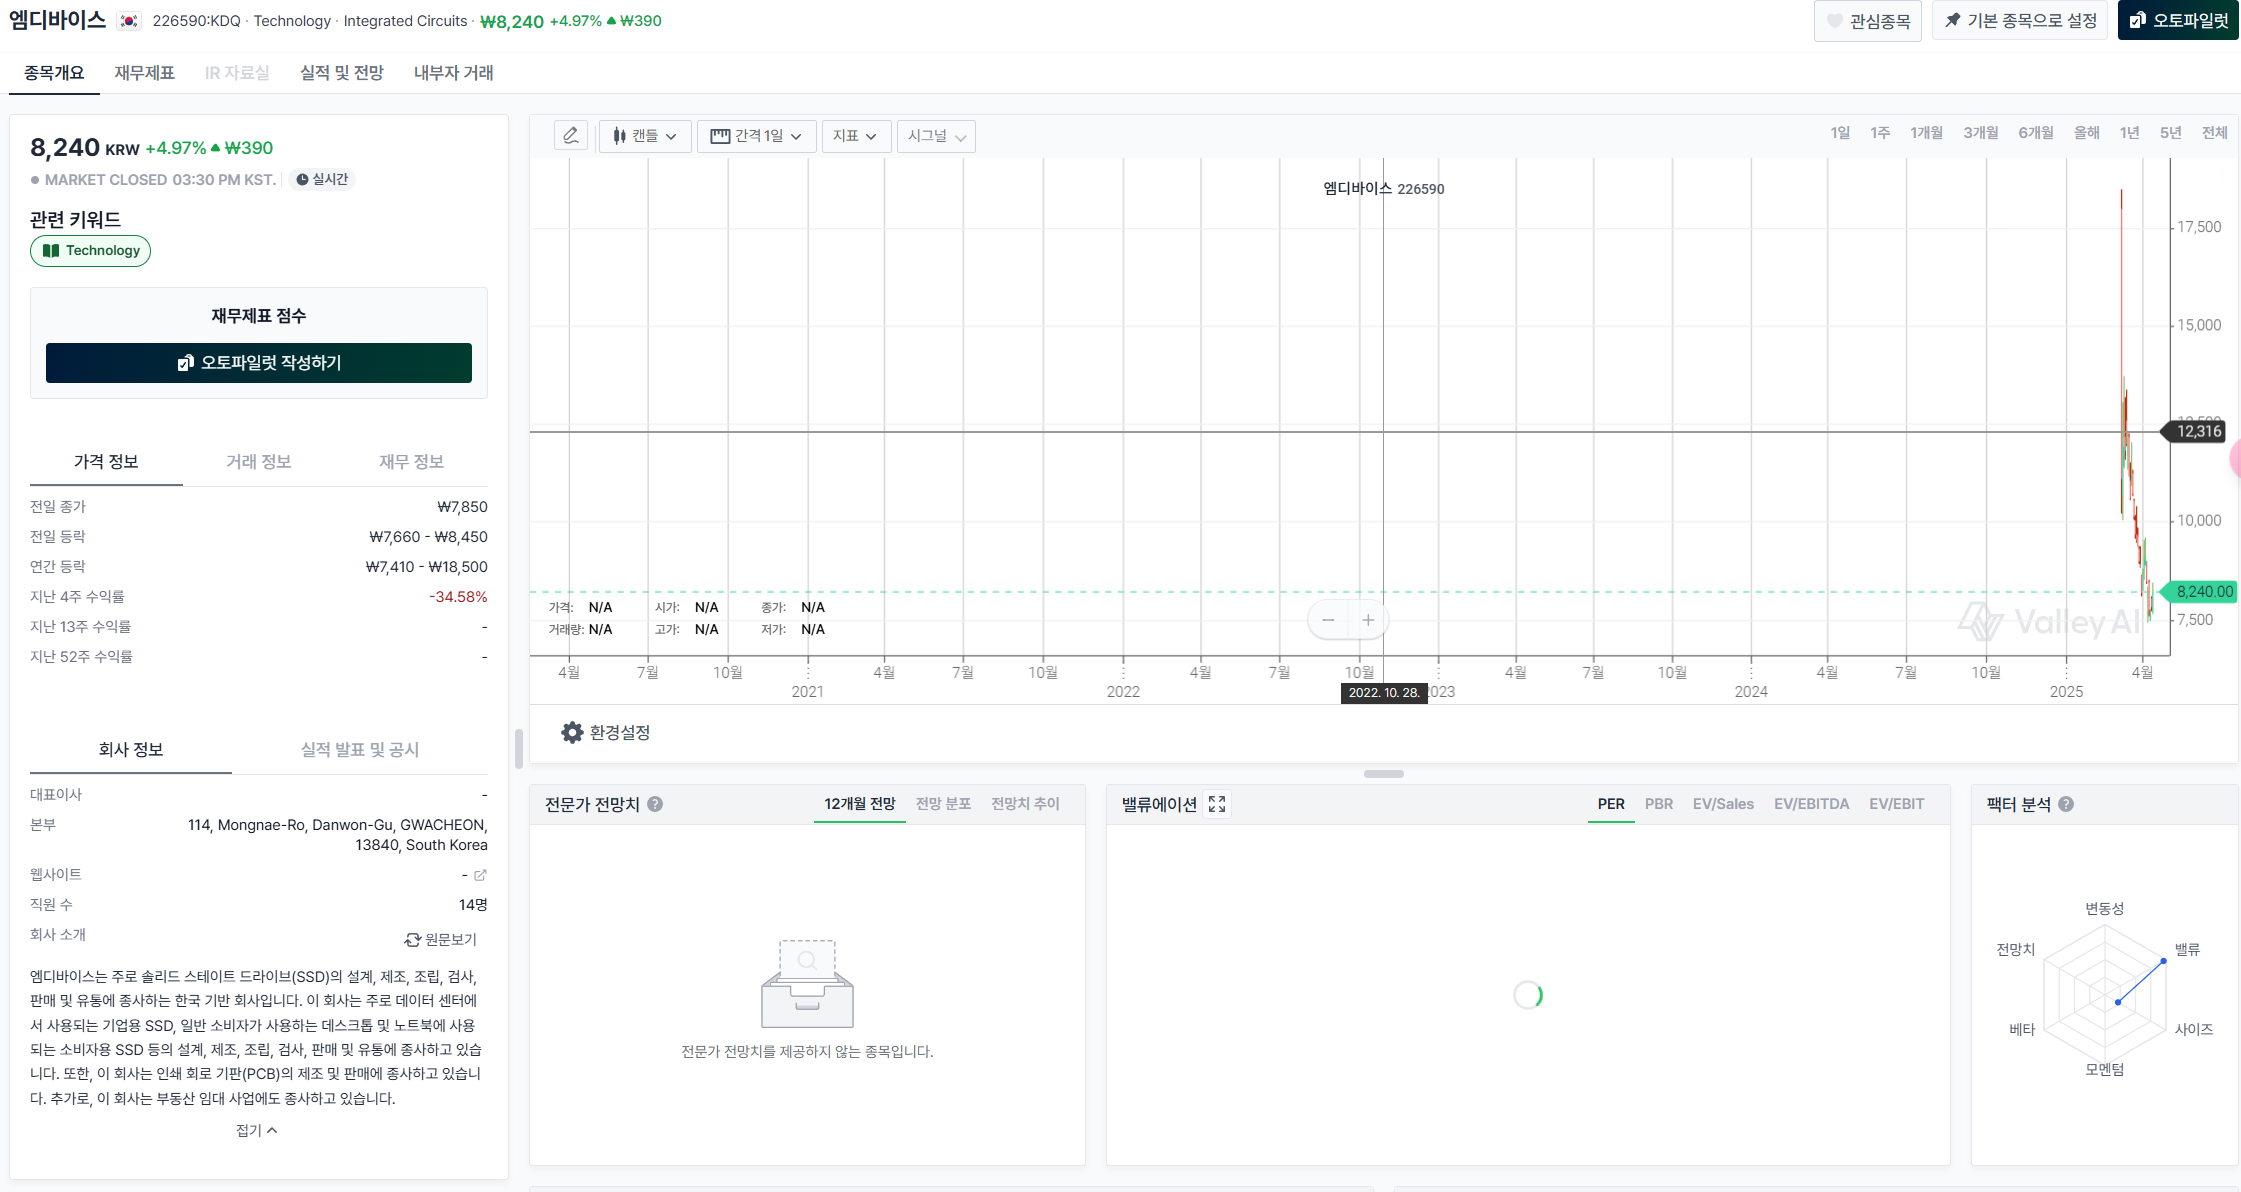Open the 캔들 chart type dropdown

pos(645,136)
